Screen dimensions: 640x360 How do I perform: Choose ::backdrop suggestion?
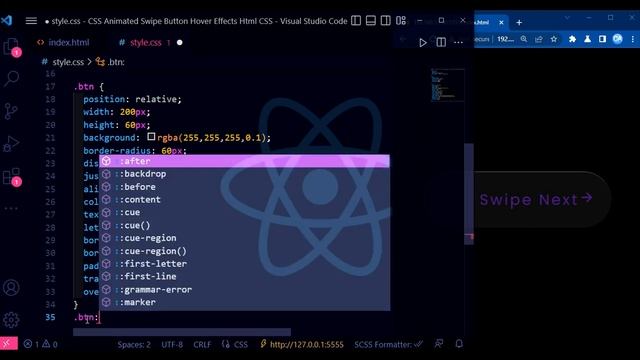[244, 174]
